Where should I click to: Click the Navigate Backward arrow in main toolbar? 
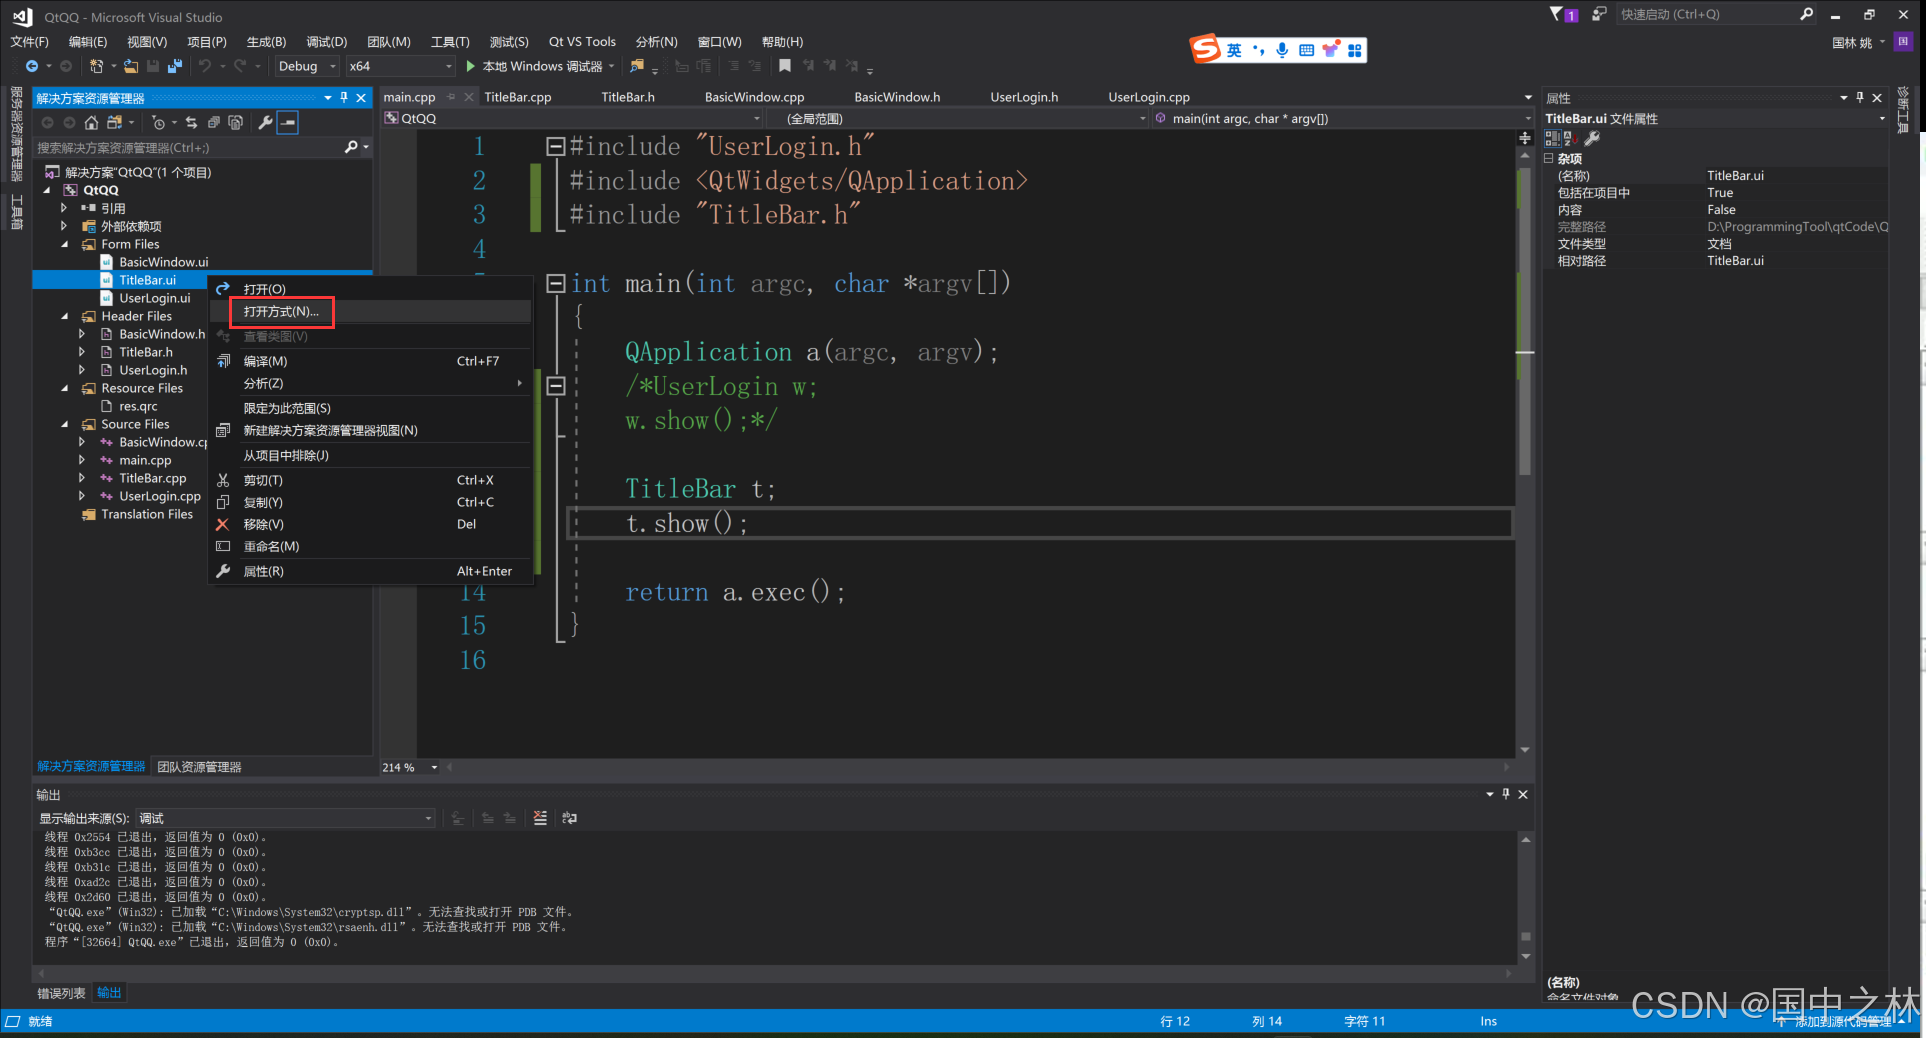click(x=32, y=66)
